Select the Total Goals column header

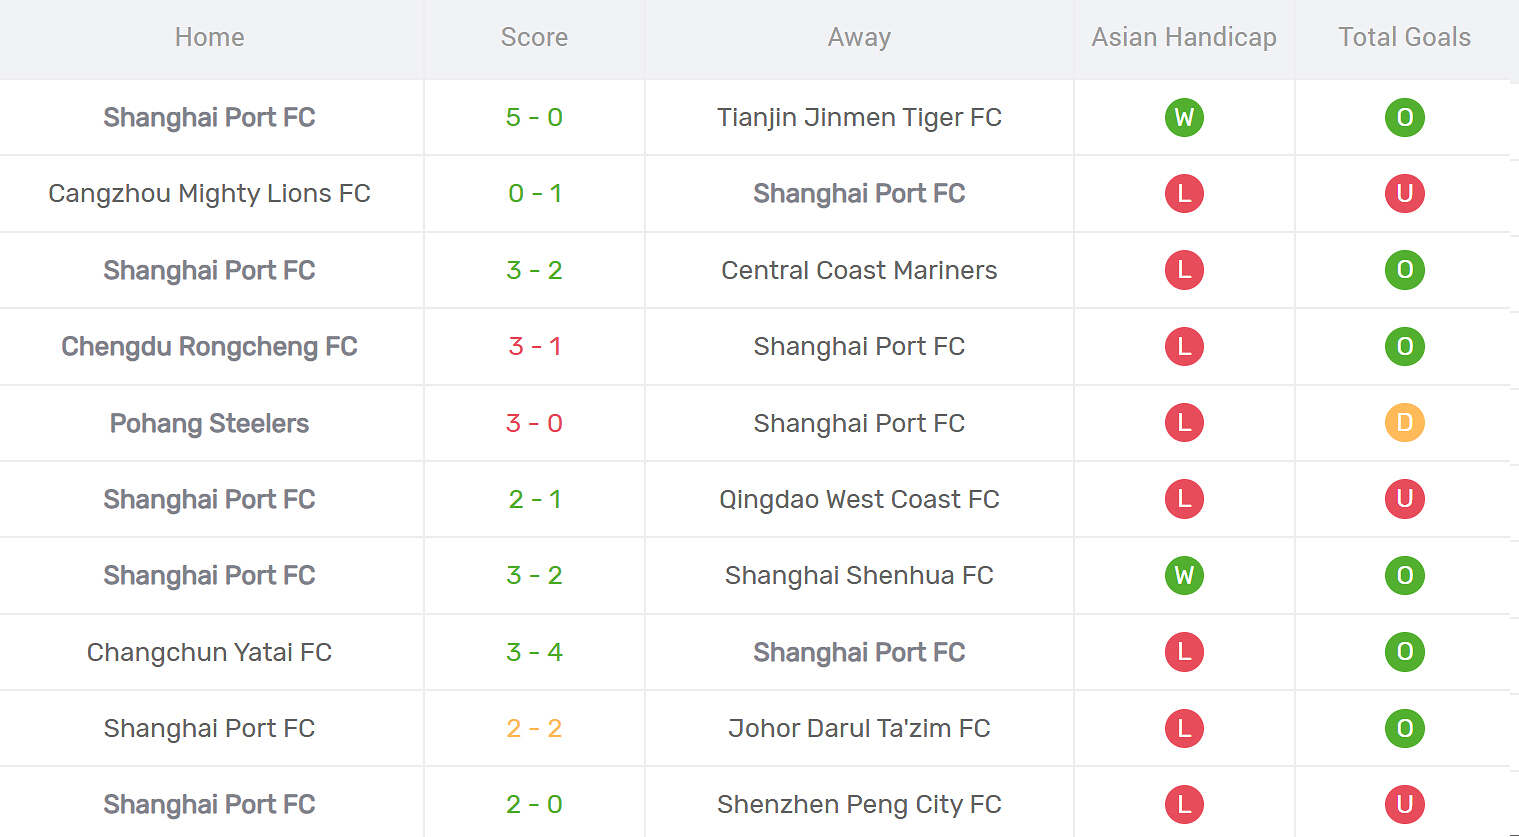[x=1404, y=37]
